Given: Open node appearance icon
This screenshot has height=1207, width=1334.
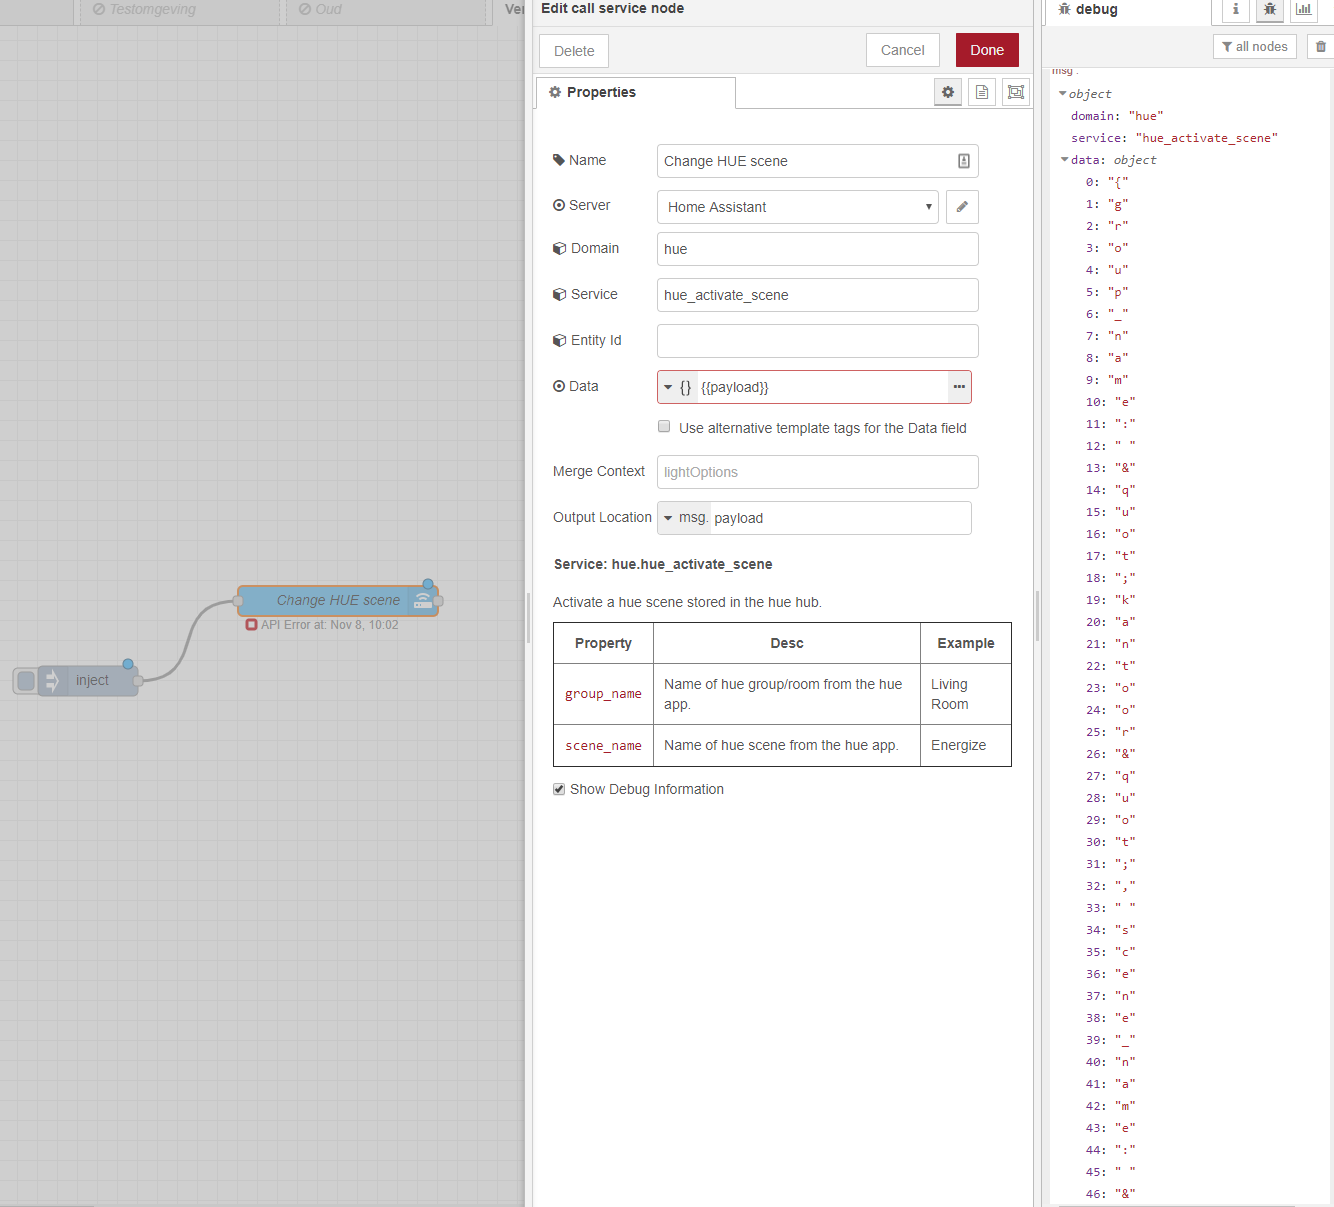Looking at the screenshot, I should (1016, 92).
